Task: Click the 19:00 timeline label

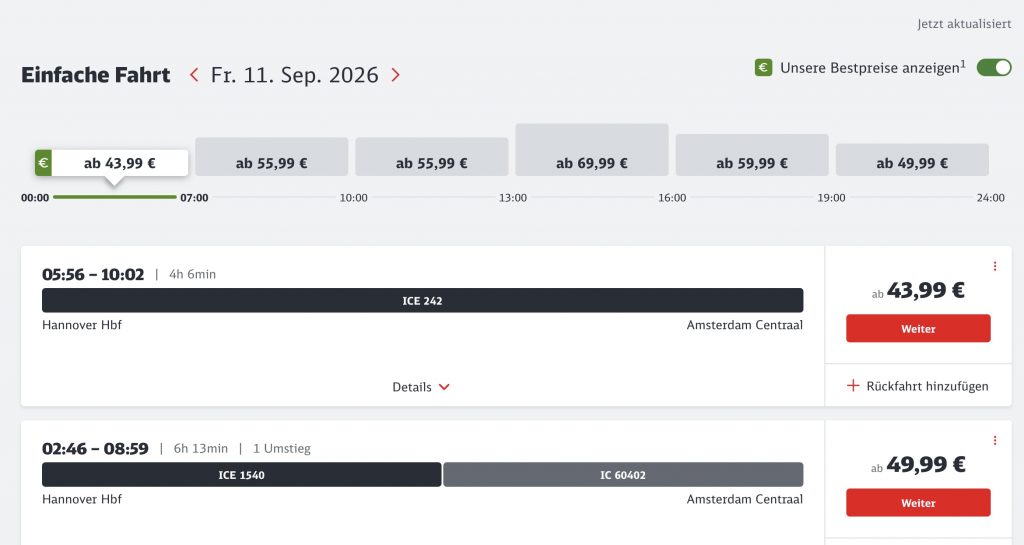Action: pyautogui.click(x=831, y=198)
